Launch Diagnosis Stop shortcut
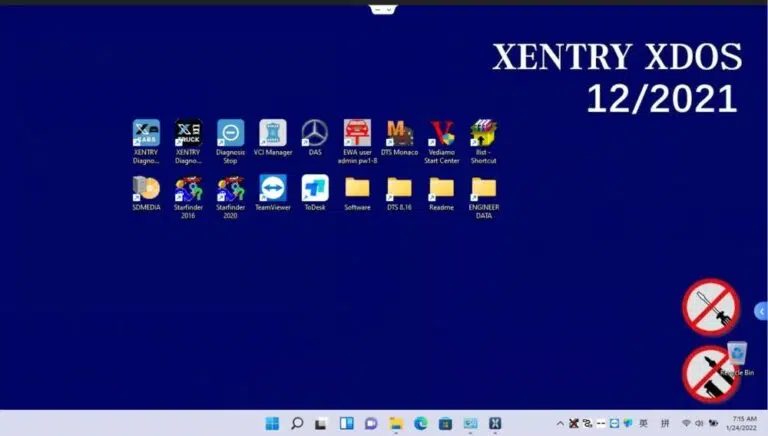 tap(230, 133)
